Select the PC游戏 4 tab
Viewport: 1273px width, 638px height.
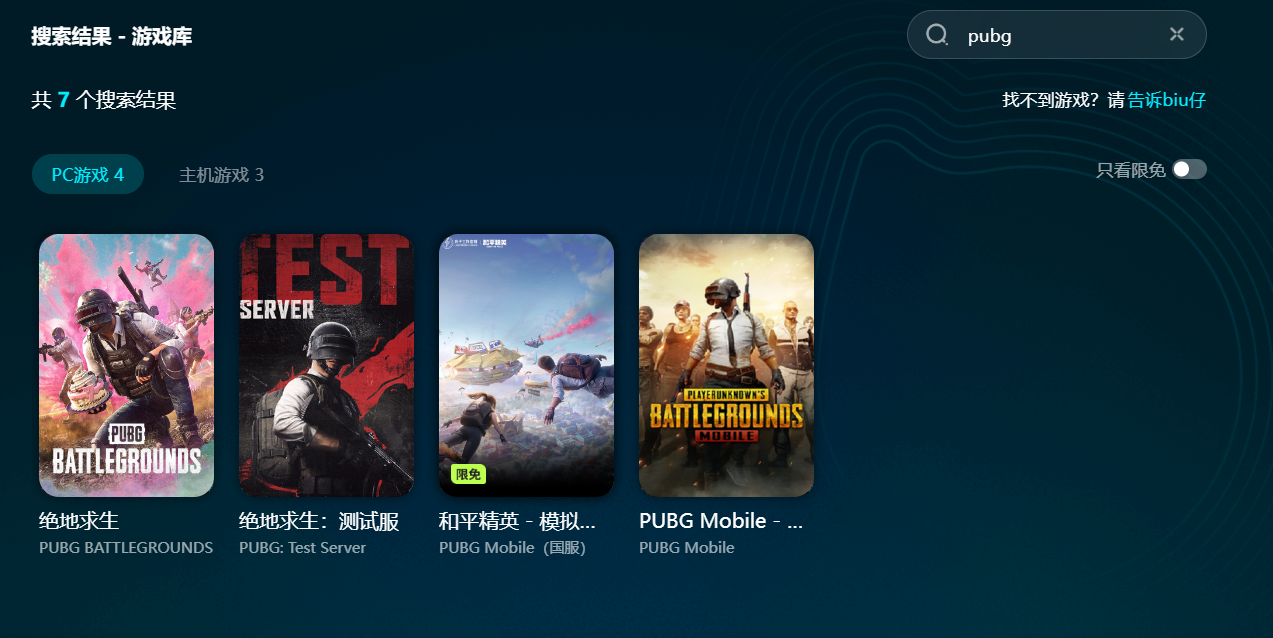point(88,175)
